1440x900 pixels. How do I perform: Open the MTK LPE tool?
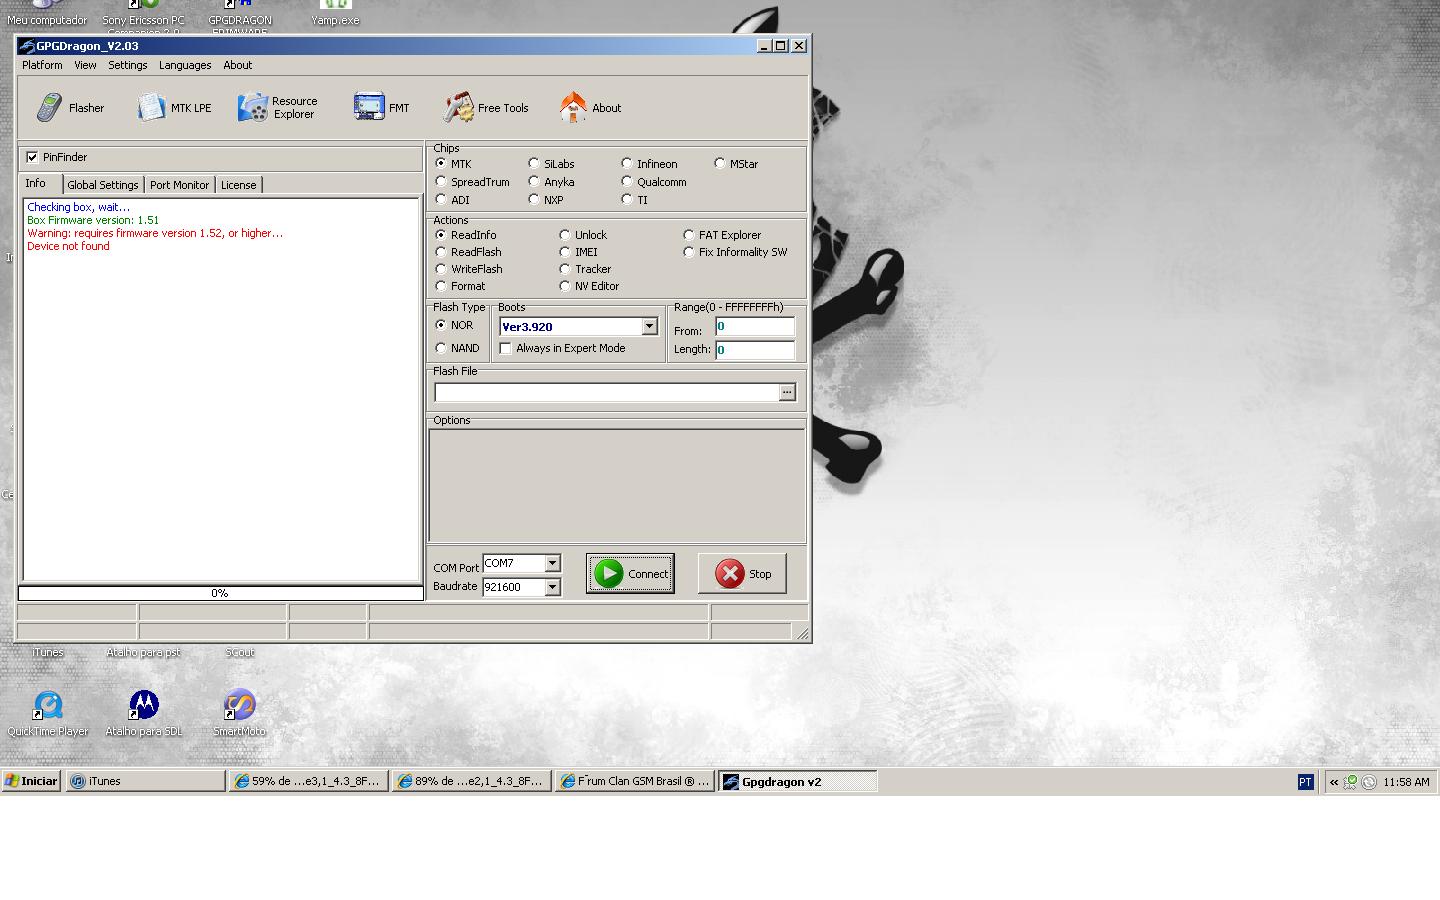(175, 108)
